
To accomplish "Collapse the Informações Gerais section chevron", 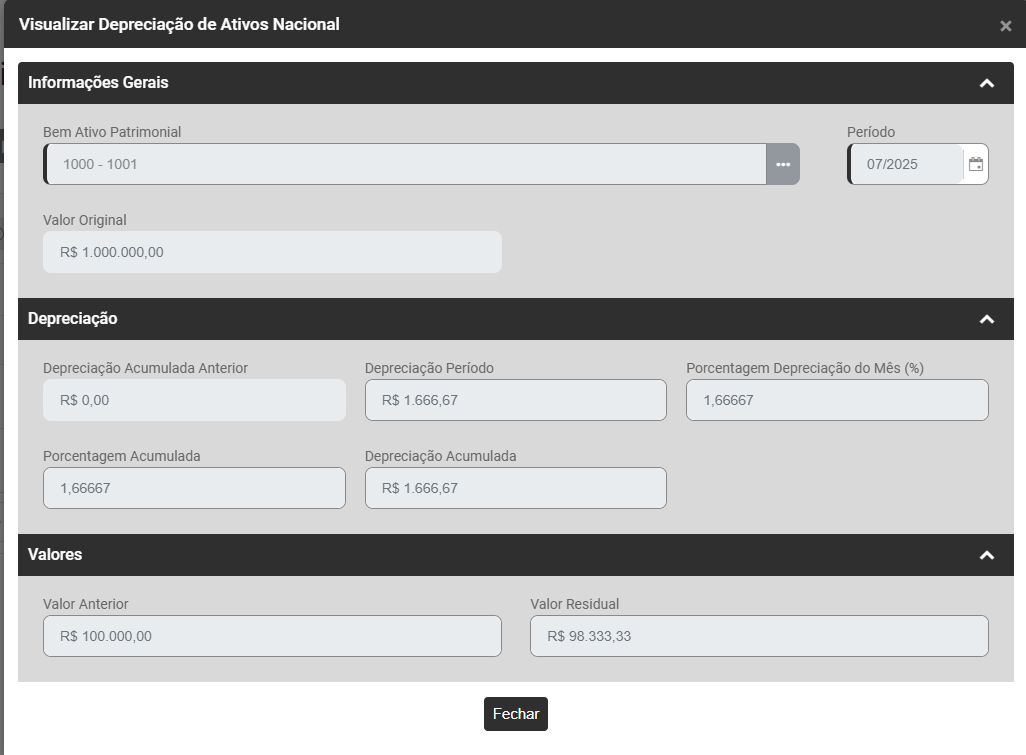I will [986, 83].
